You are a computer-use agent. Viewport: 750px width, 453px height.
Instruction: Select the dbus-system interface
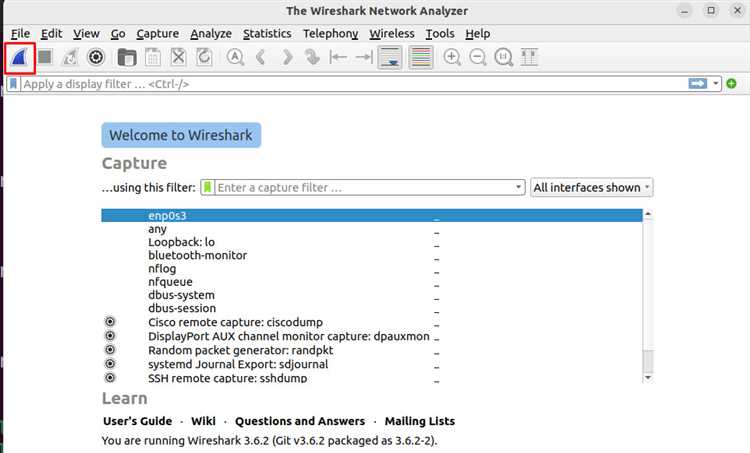(372, 295)
